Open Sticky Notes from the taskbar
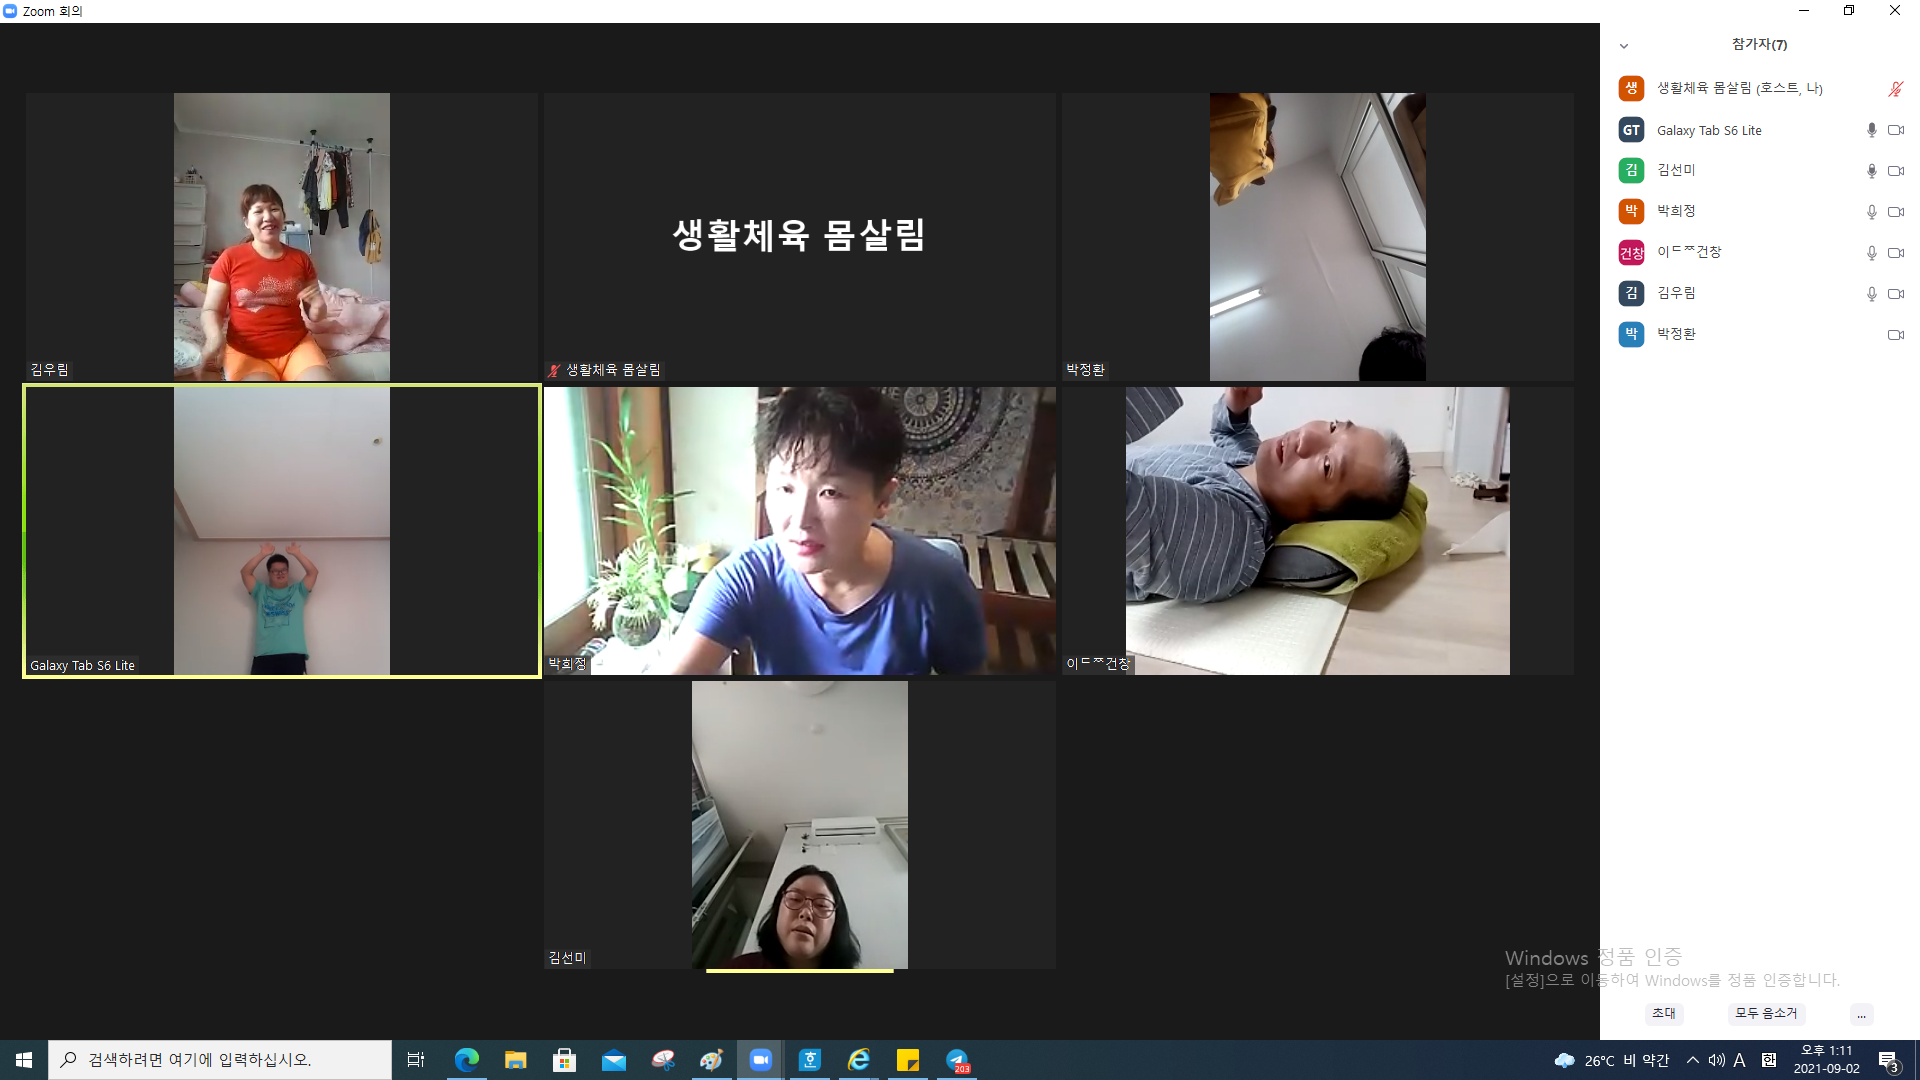Screen dimensions: 1920x1080 click(x=907, y=1060)
